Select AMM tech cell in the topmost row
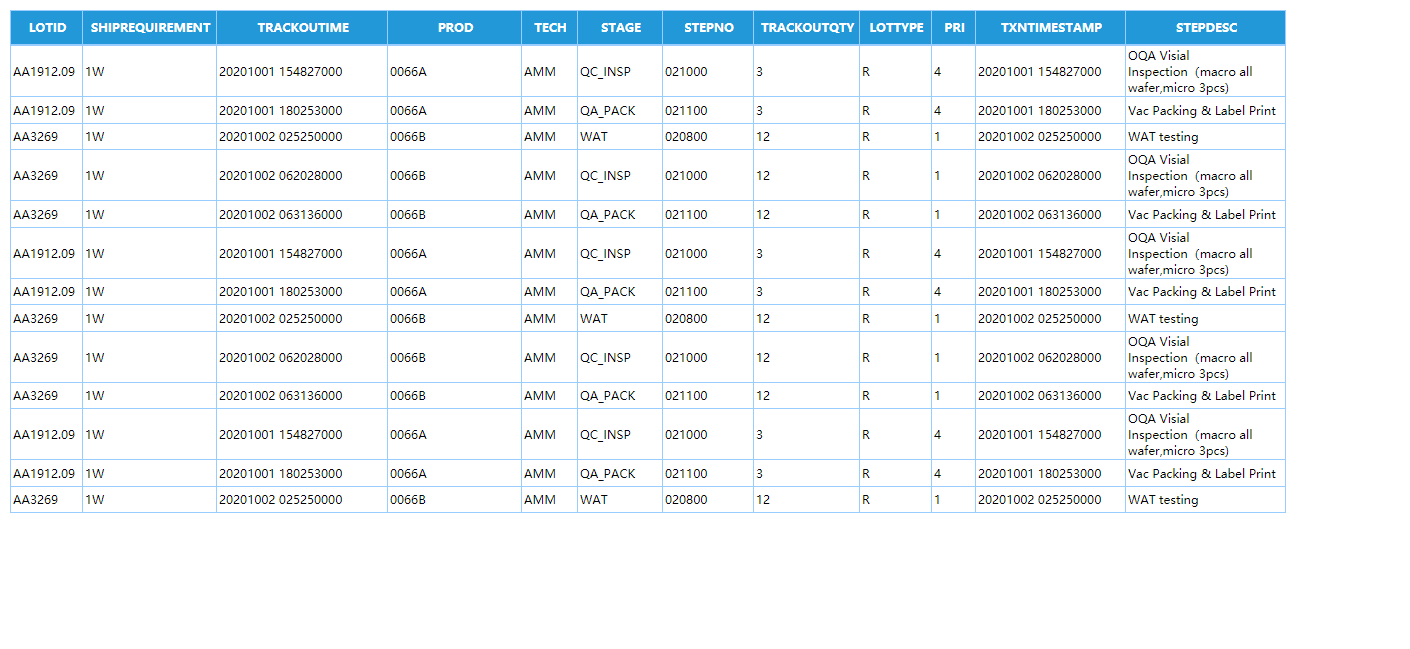The height and width of the screenshot is (649, 1410). point(540,72)
